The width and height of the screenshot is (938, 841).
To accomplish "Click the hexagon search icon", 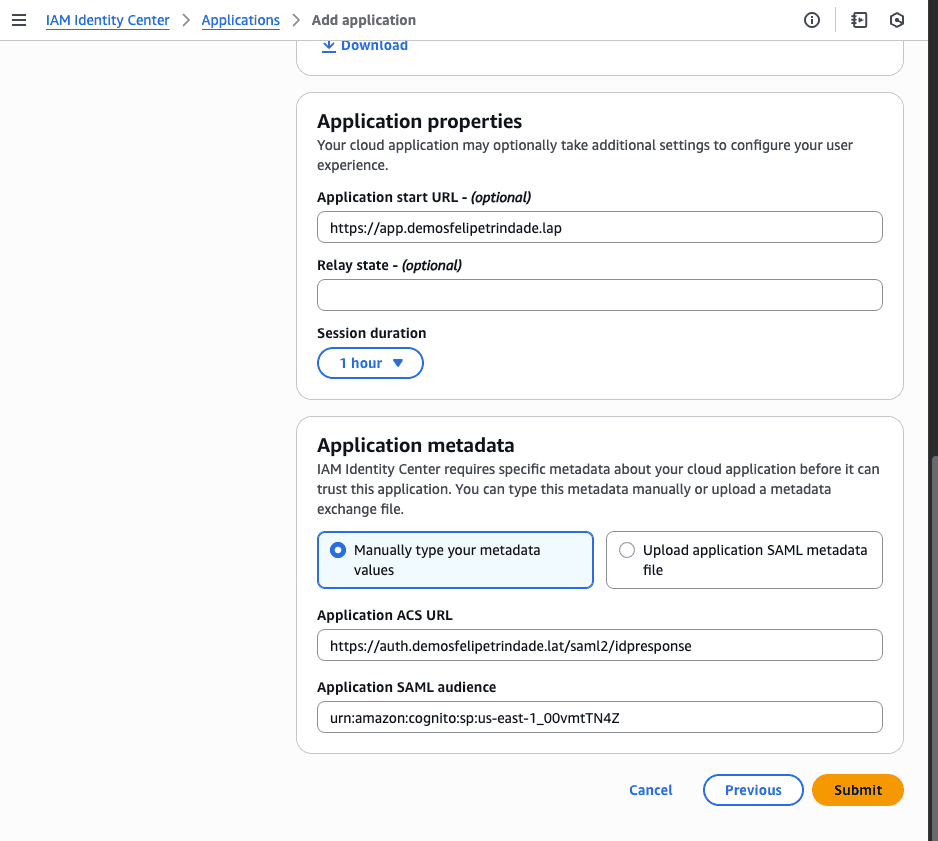I will tap(897, 20).
